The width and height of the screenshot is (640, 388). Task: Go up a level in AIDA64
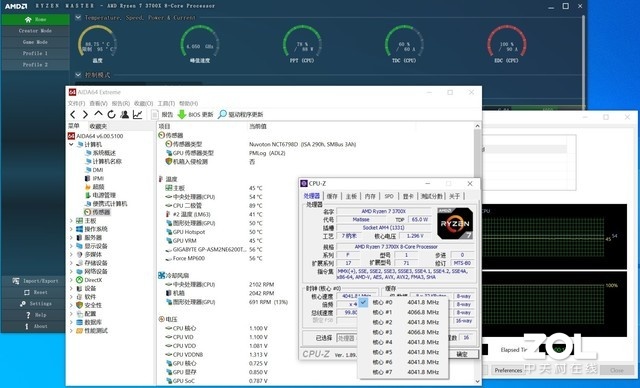pos(98,114)
